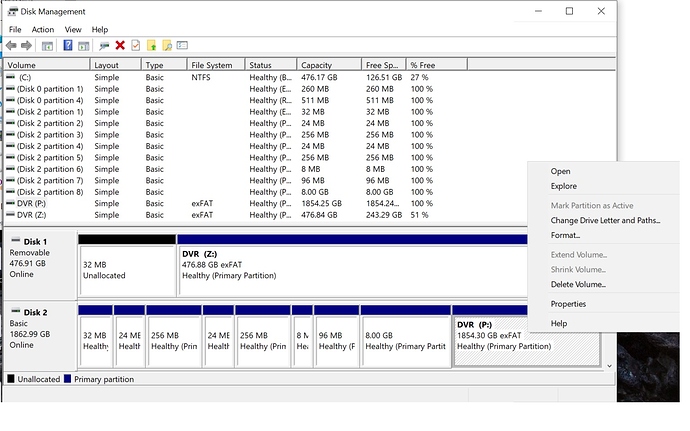Click the Forward arrow in the toolbar
Viewport: 690px width, 431px height.
[27, 45]
